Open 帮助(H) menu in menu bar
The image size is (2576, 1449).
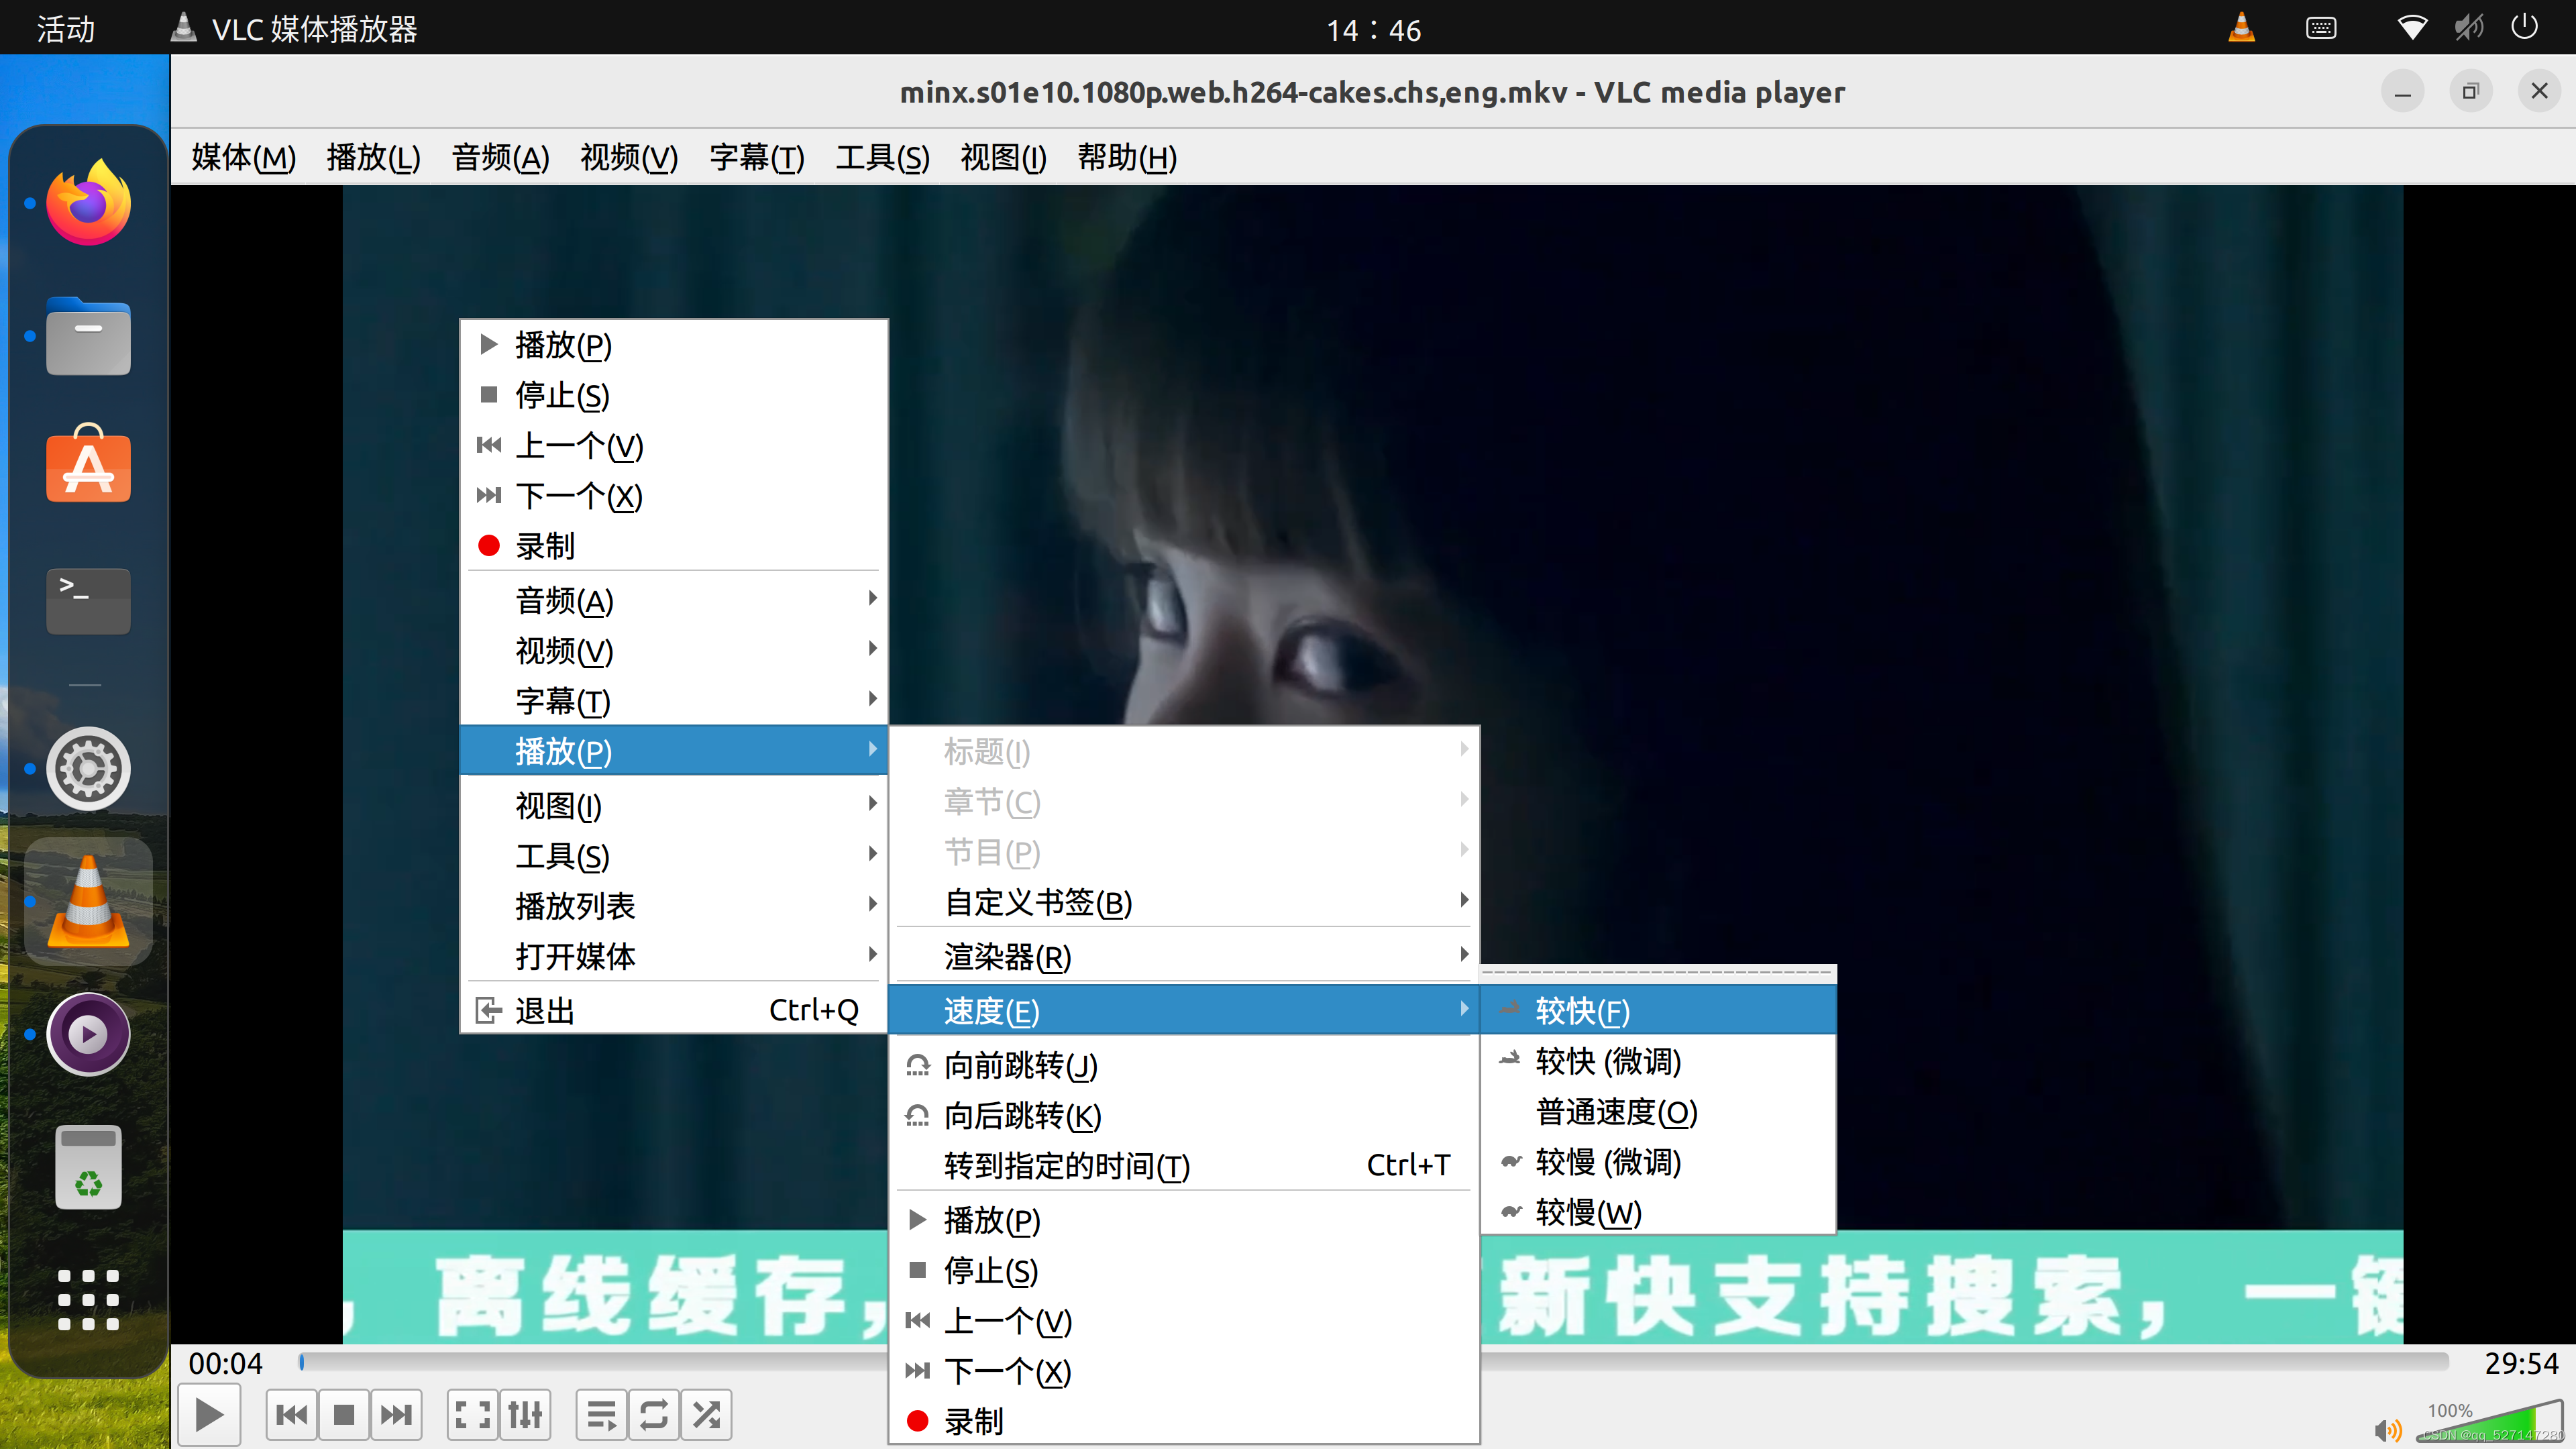[1127, 157]
